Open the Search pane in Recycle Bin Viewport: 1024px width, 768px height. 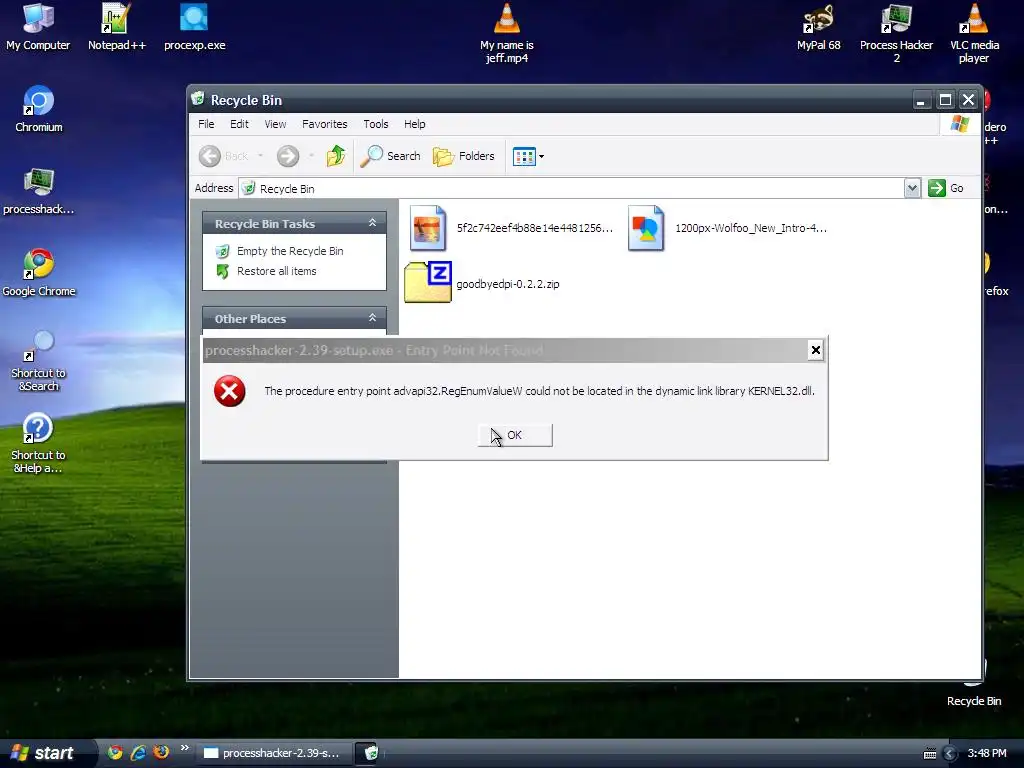tap(391, 156)
